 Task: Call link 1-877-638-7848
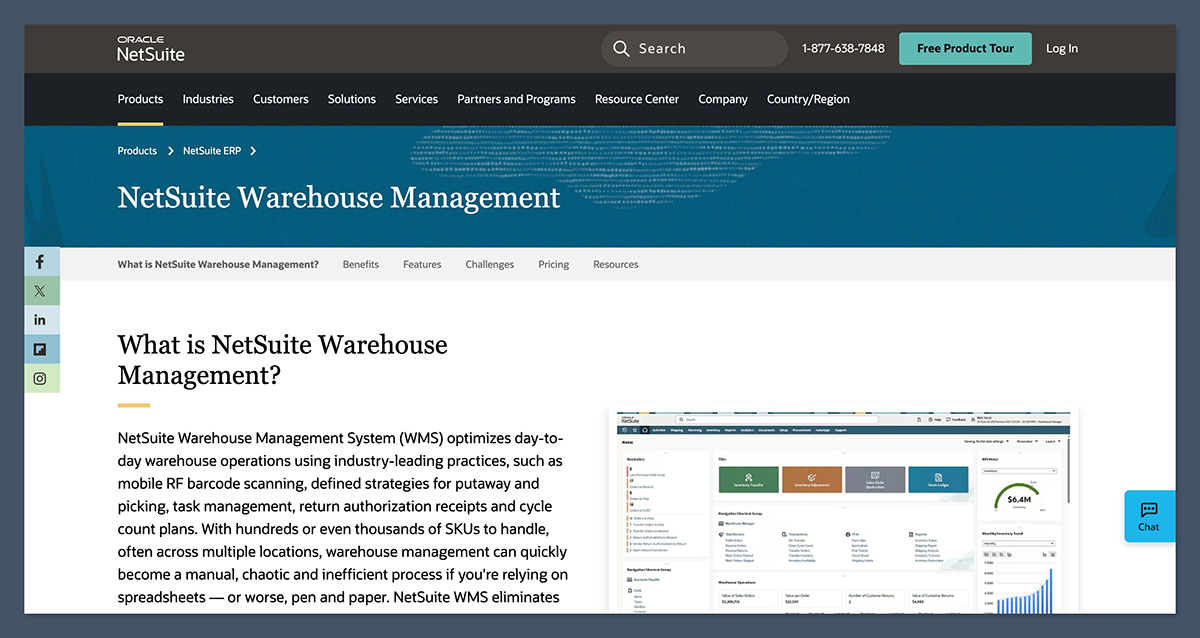843,48
